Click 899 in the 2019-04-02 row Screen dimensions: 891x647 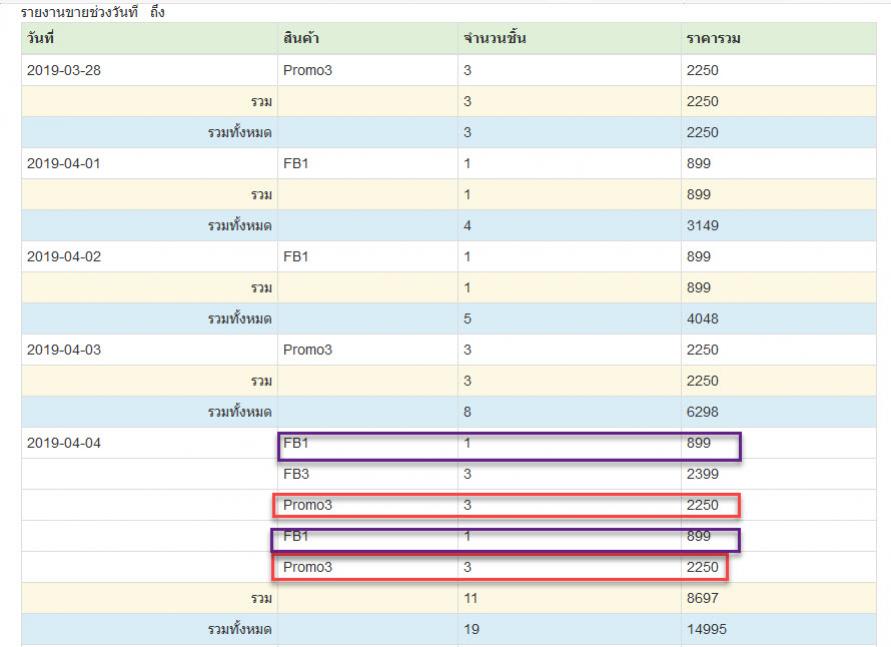698,257
